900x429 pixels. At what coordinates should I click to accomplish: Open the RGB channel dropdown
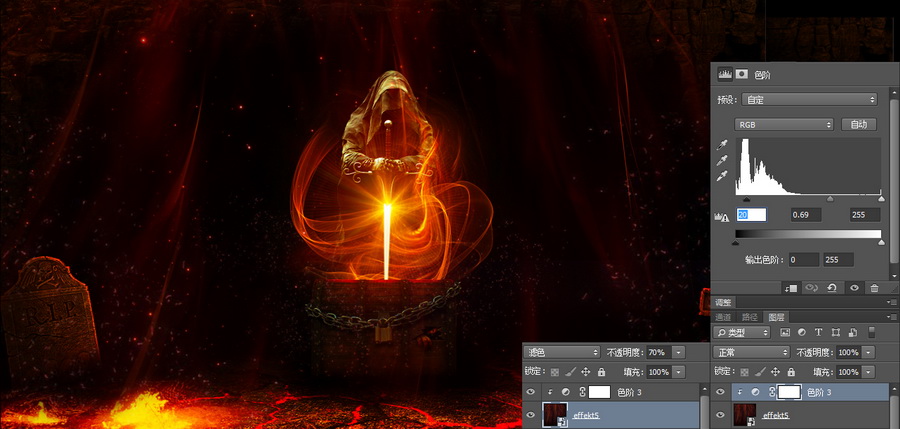tap(784, 125)
